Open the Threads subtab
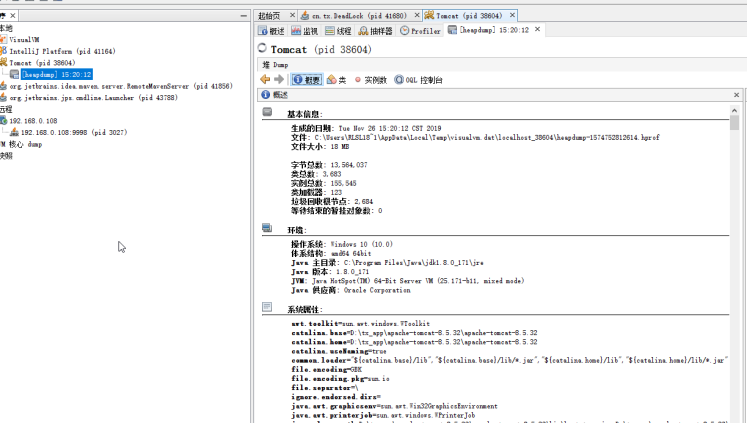 (x=338, y=31)
